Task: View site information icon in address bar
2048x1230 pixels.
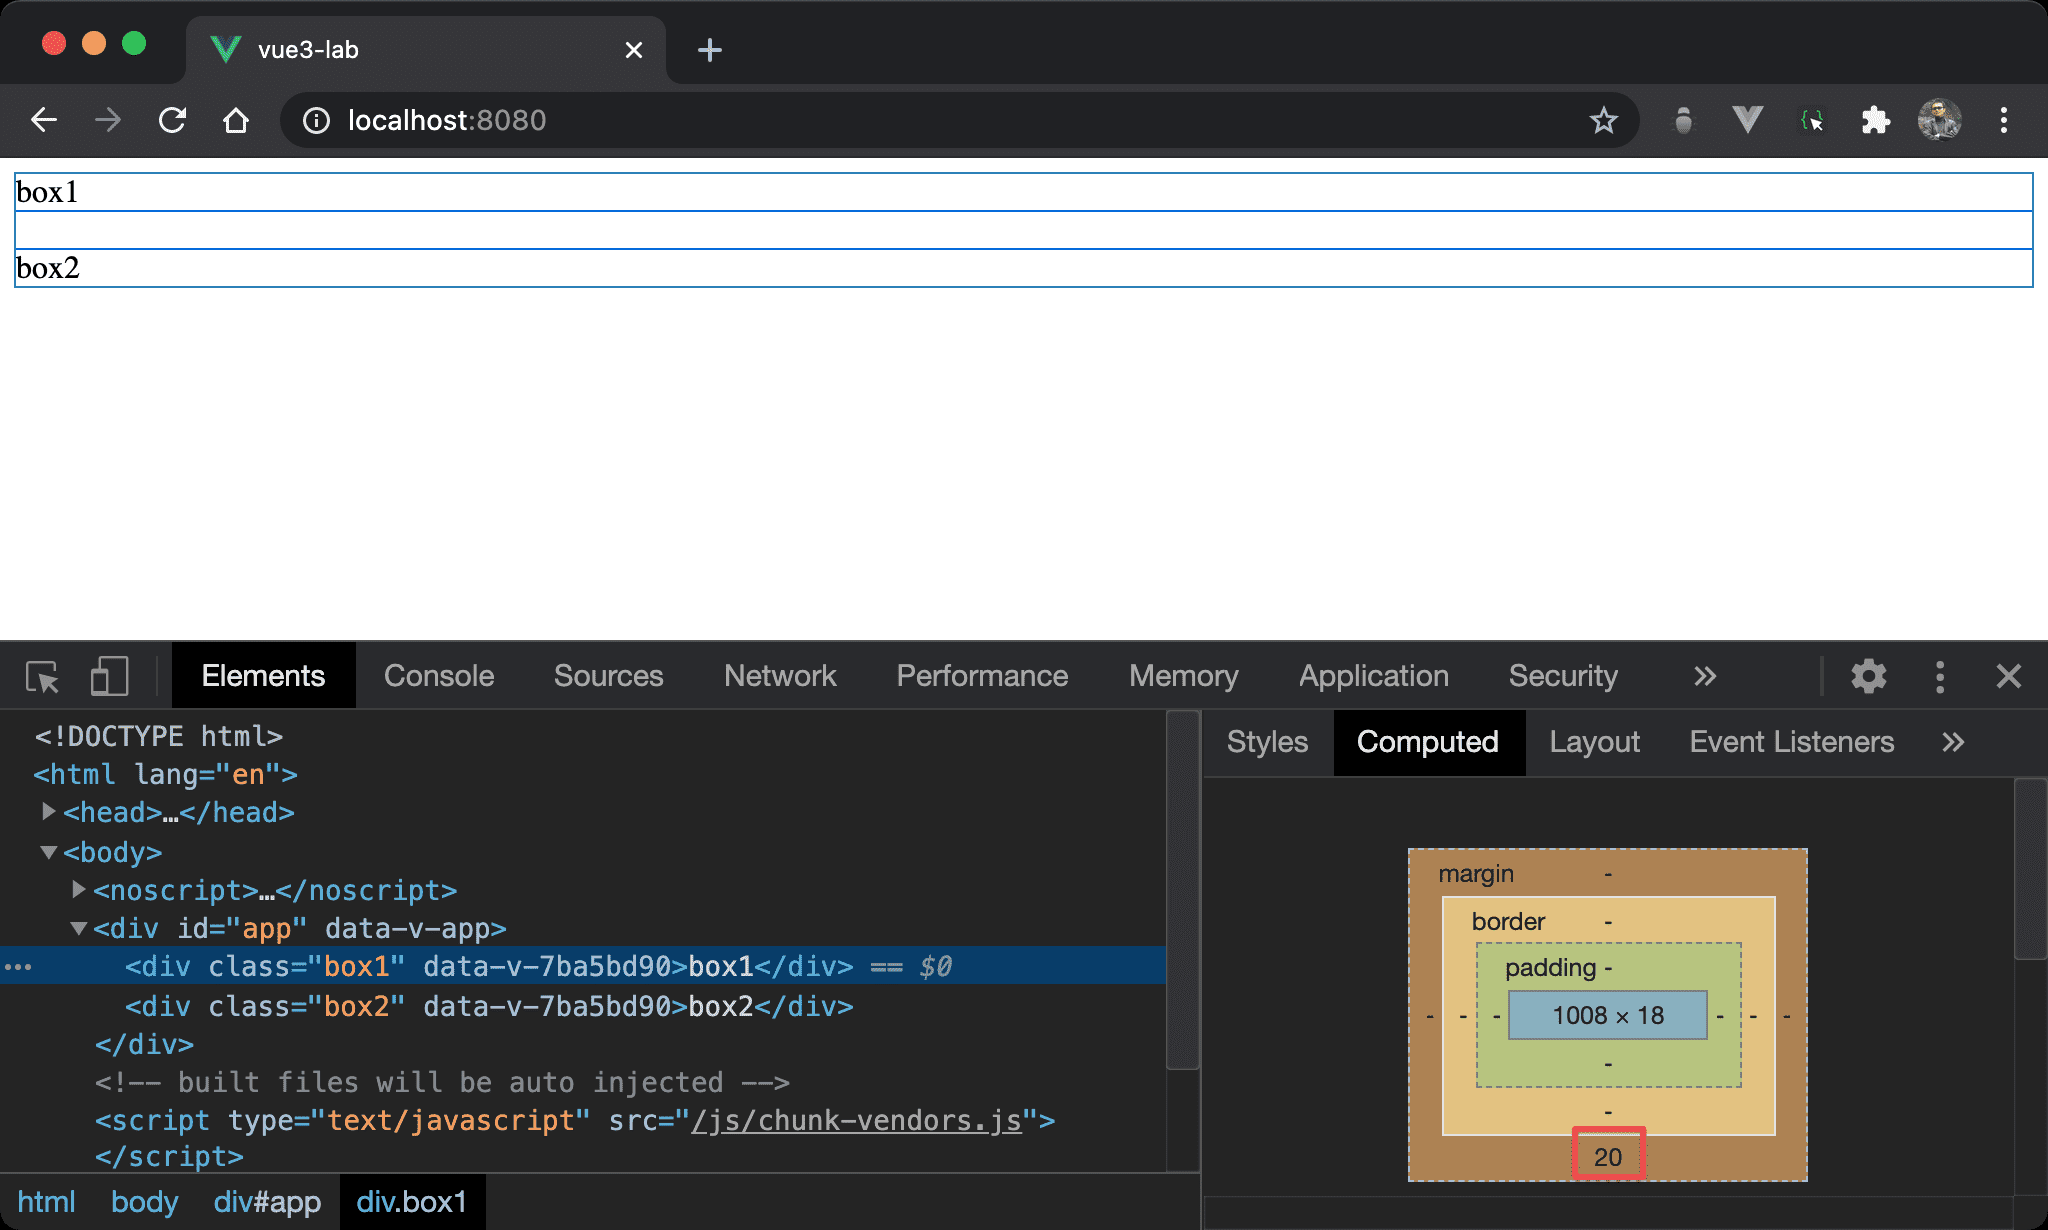Action: point(316,121)
